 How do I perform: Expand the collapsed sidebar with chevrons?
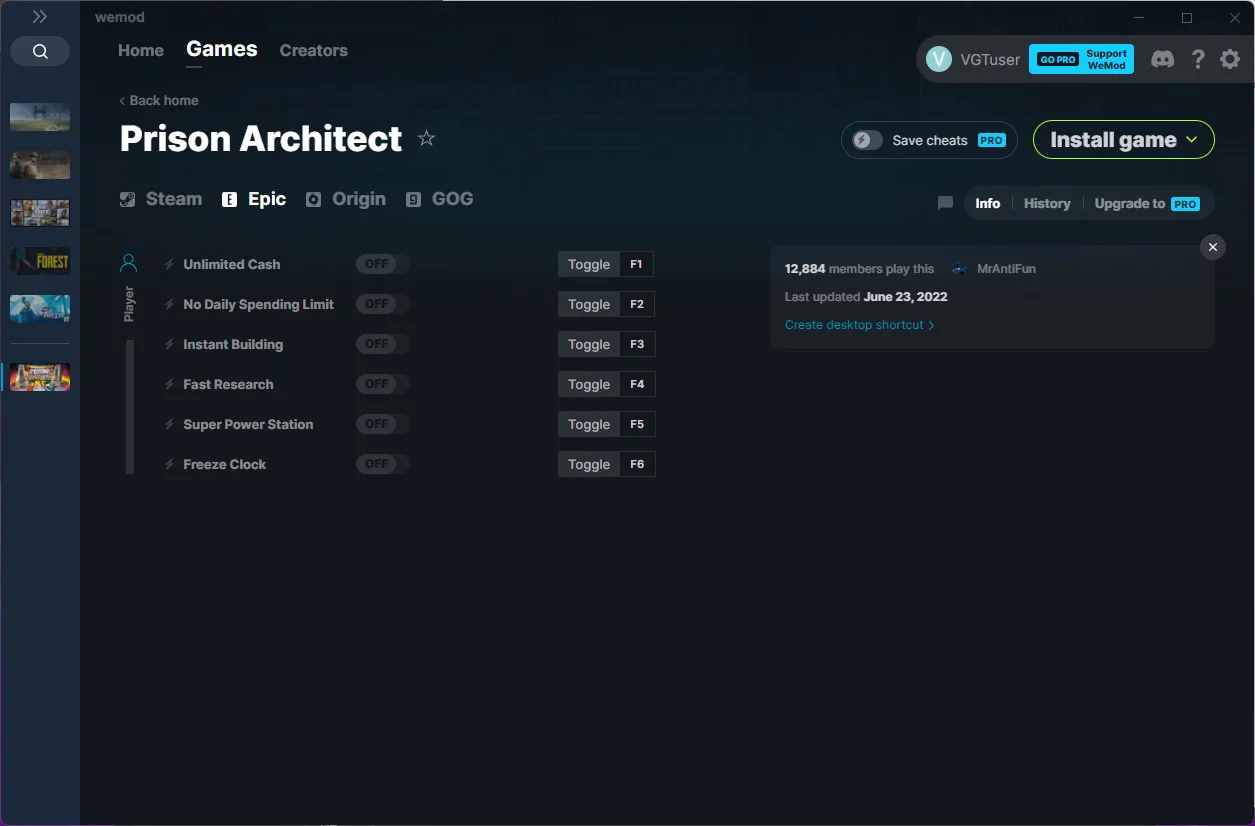pos(40,17)
